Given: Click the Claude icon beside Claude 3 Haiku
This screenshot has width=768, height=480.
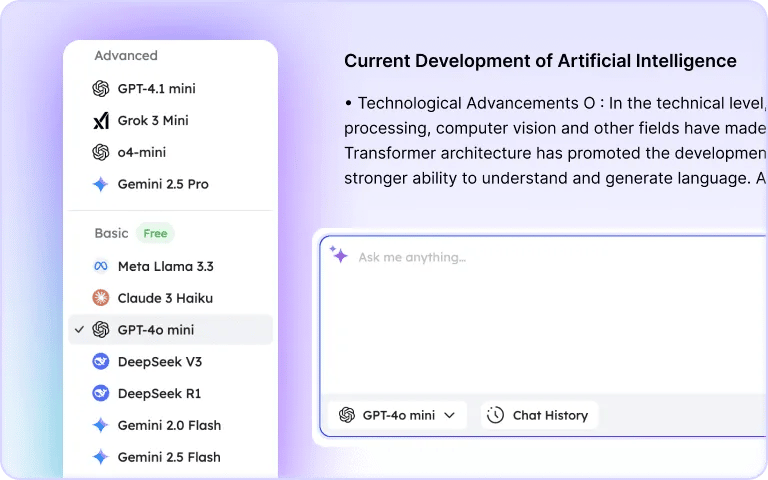Looking at the screenshot, I should tap(100, 298).
